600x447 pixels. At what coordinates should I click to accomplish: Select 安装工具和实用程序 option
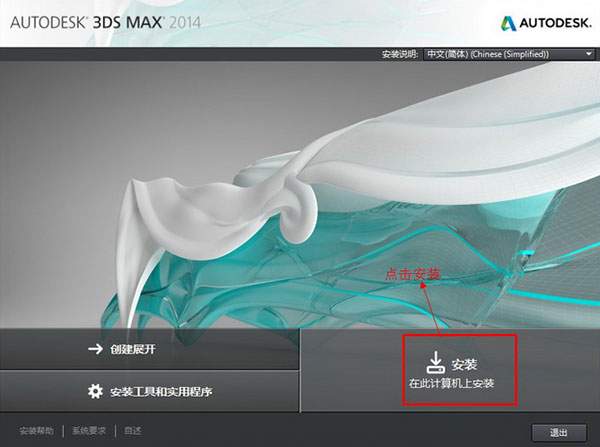tap(149, 391)
